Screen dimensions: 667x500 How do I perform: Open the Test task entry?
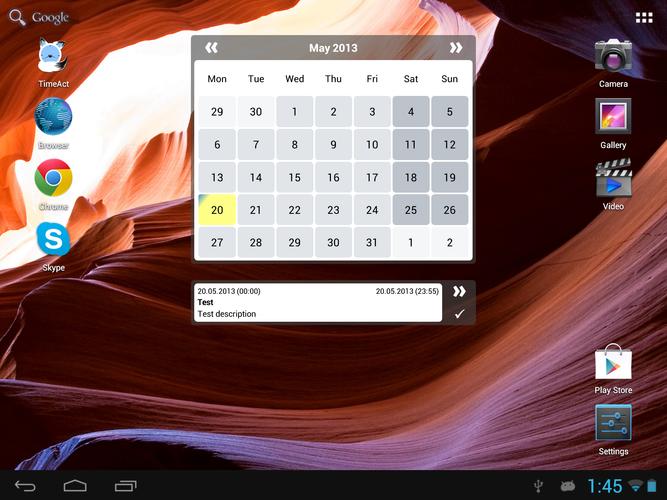[x=318, y=303]
